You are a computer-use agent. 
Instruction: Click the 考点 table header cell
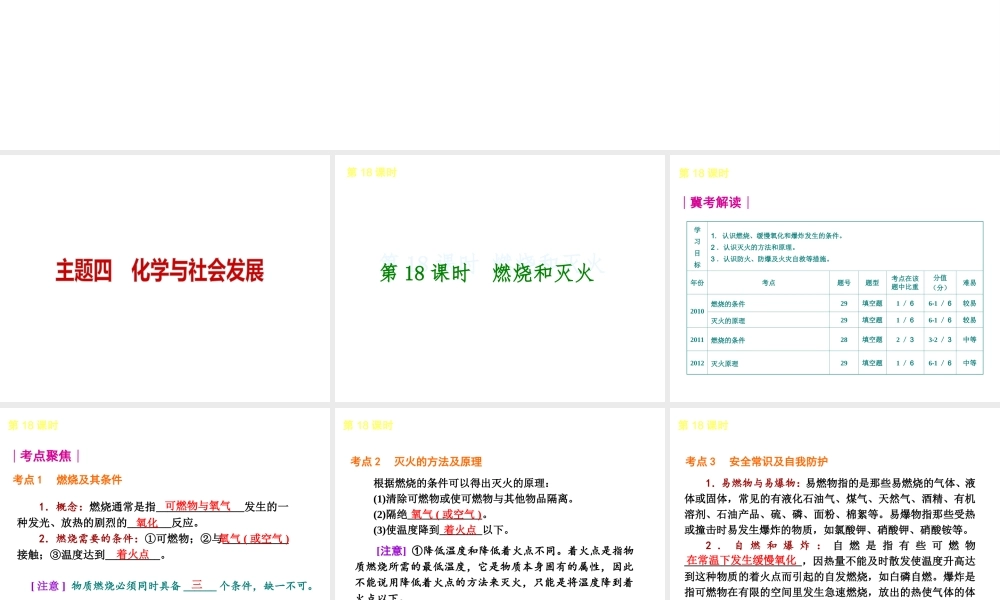[768, 282]
